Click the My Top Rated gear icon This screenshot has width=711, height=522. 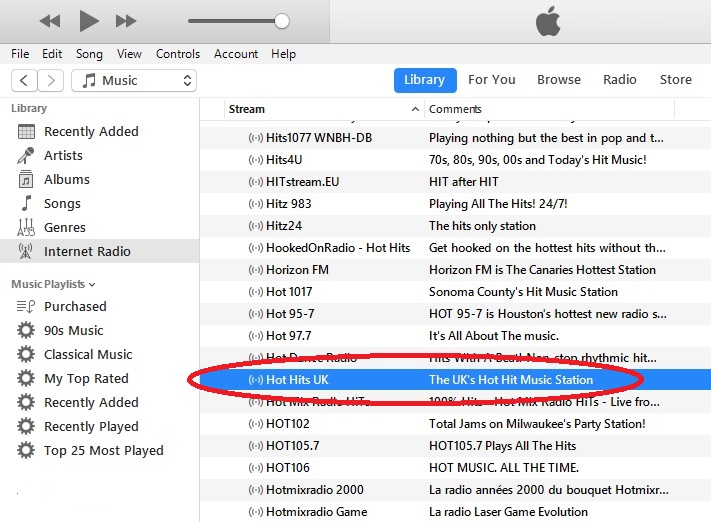tap(26, 378)
